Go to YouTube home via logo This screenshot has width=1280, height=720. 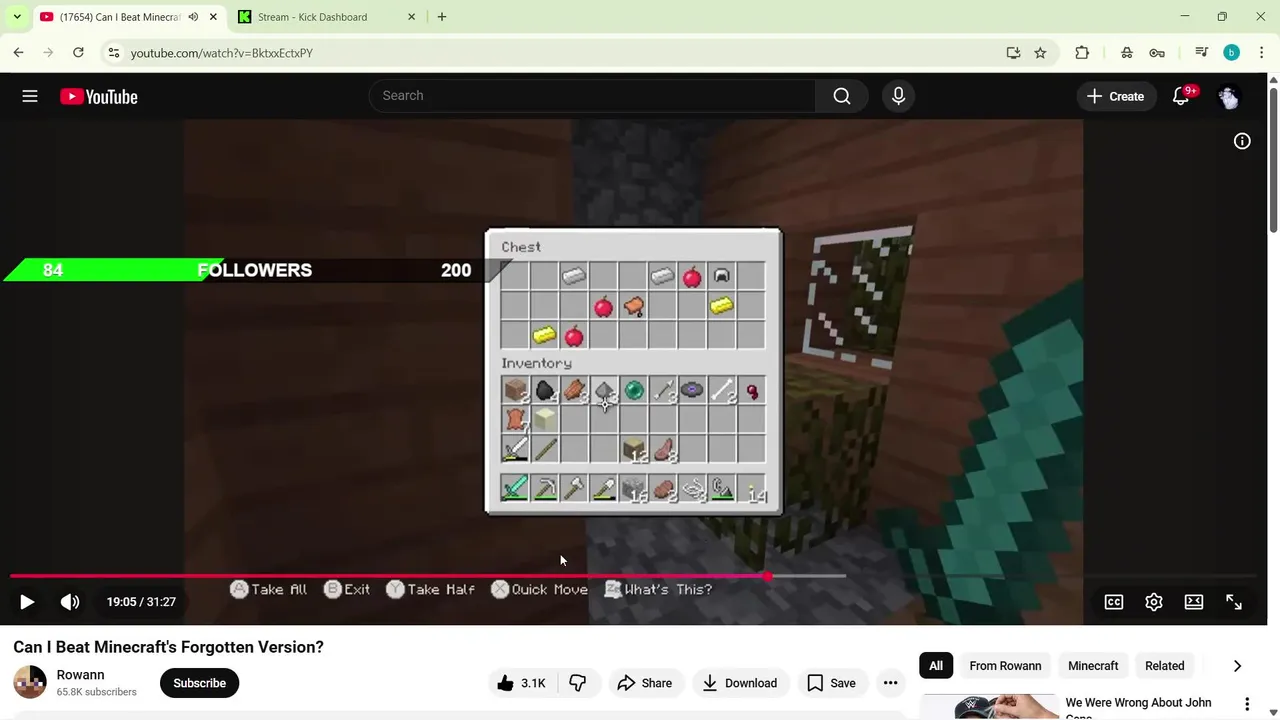pyautogui.click(x=98, y=97)
